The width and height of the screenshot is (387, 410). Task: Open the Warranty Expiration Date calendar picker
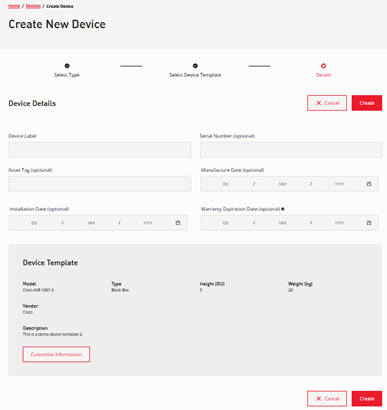369,223
